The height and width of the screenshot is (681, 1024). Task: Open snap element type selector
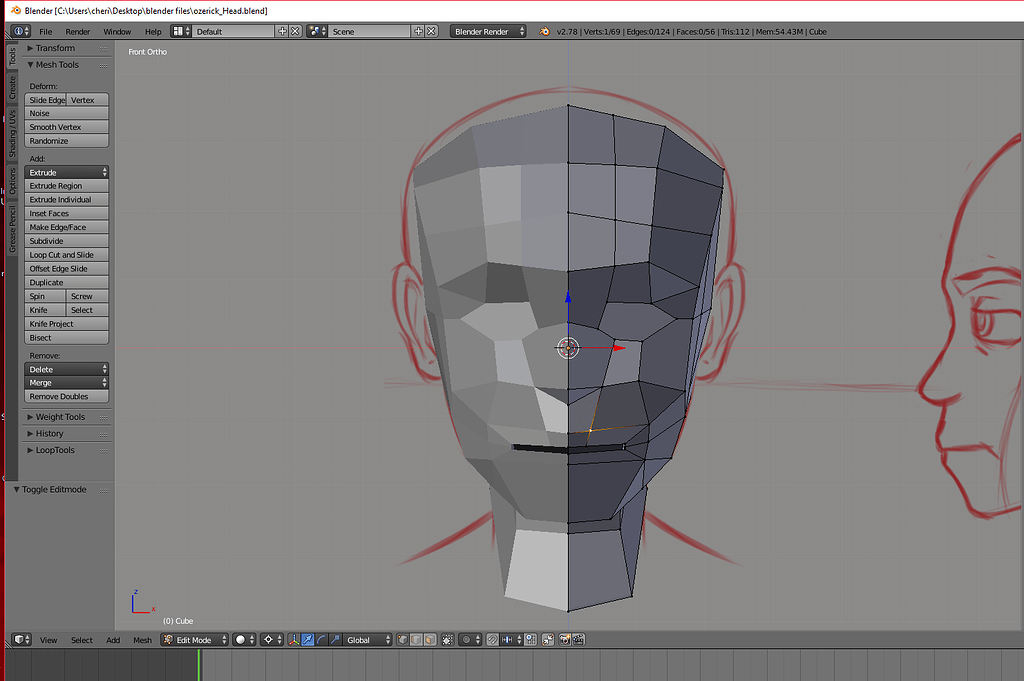511,640
